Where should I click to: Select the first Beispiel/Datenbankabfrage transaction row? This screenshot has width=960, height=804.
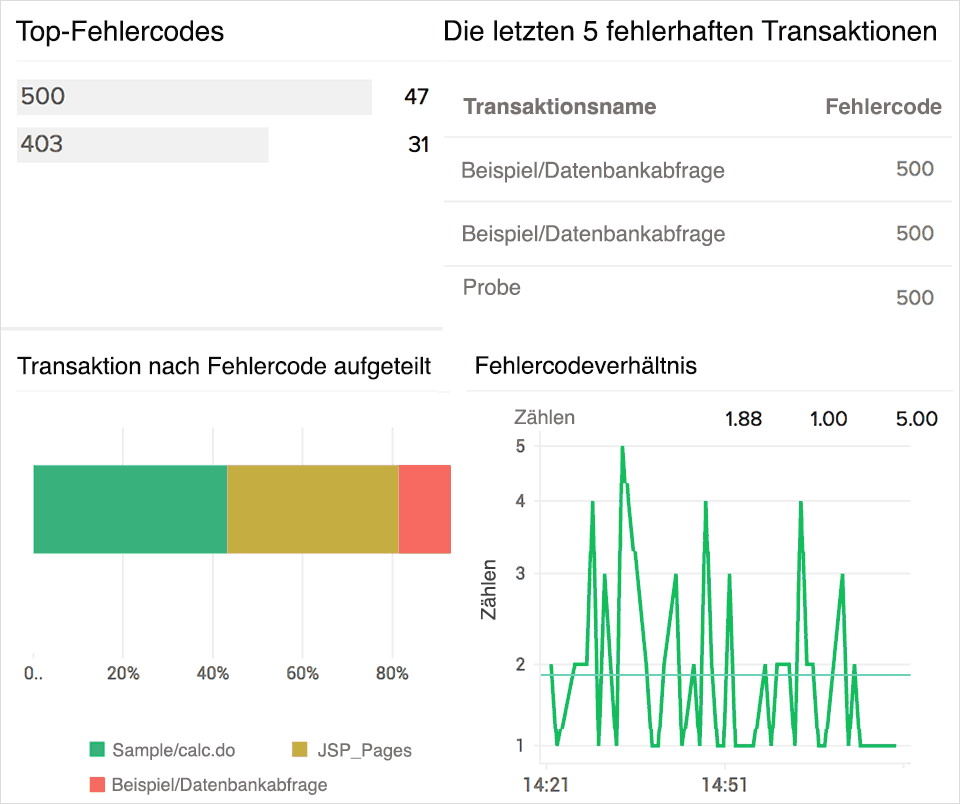(593, 170)
